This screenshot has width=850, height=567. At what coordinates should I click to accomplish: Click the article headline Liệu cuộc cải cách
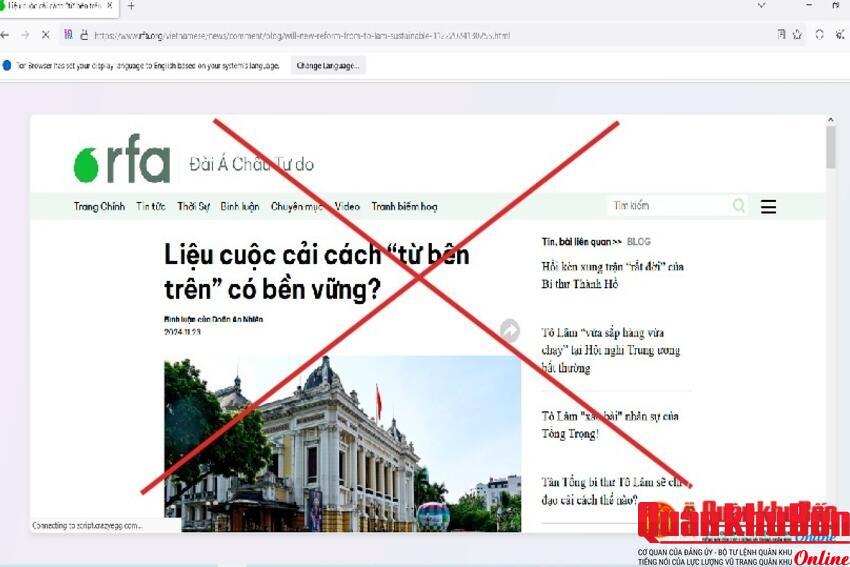pyautogui.click(x=317, y=272)
